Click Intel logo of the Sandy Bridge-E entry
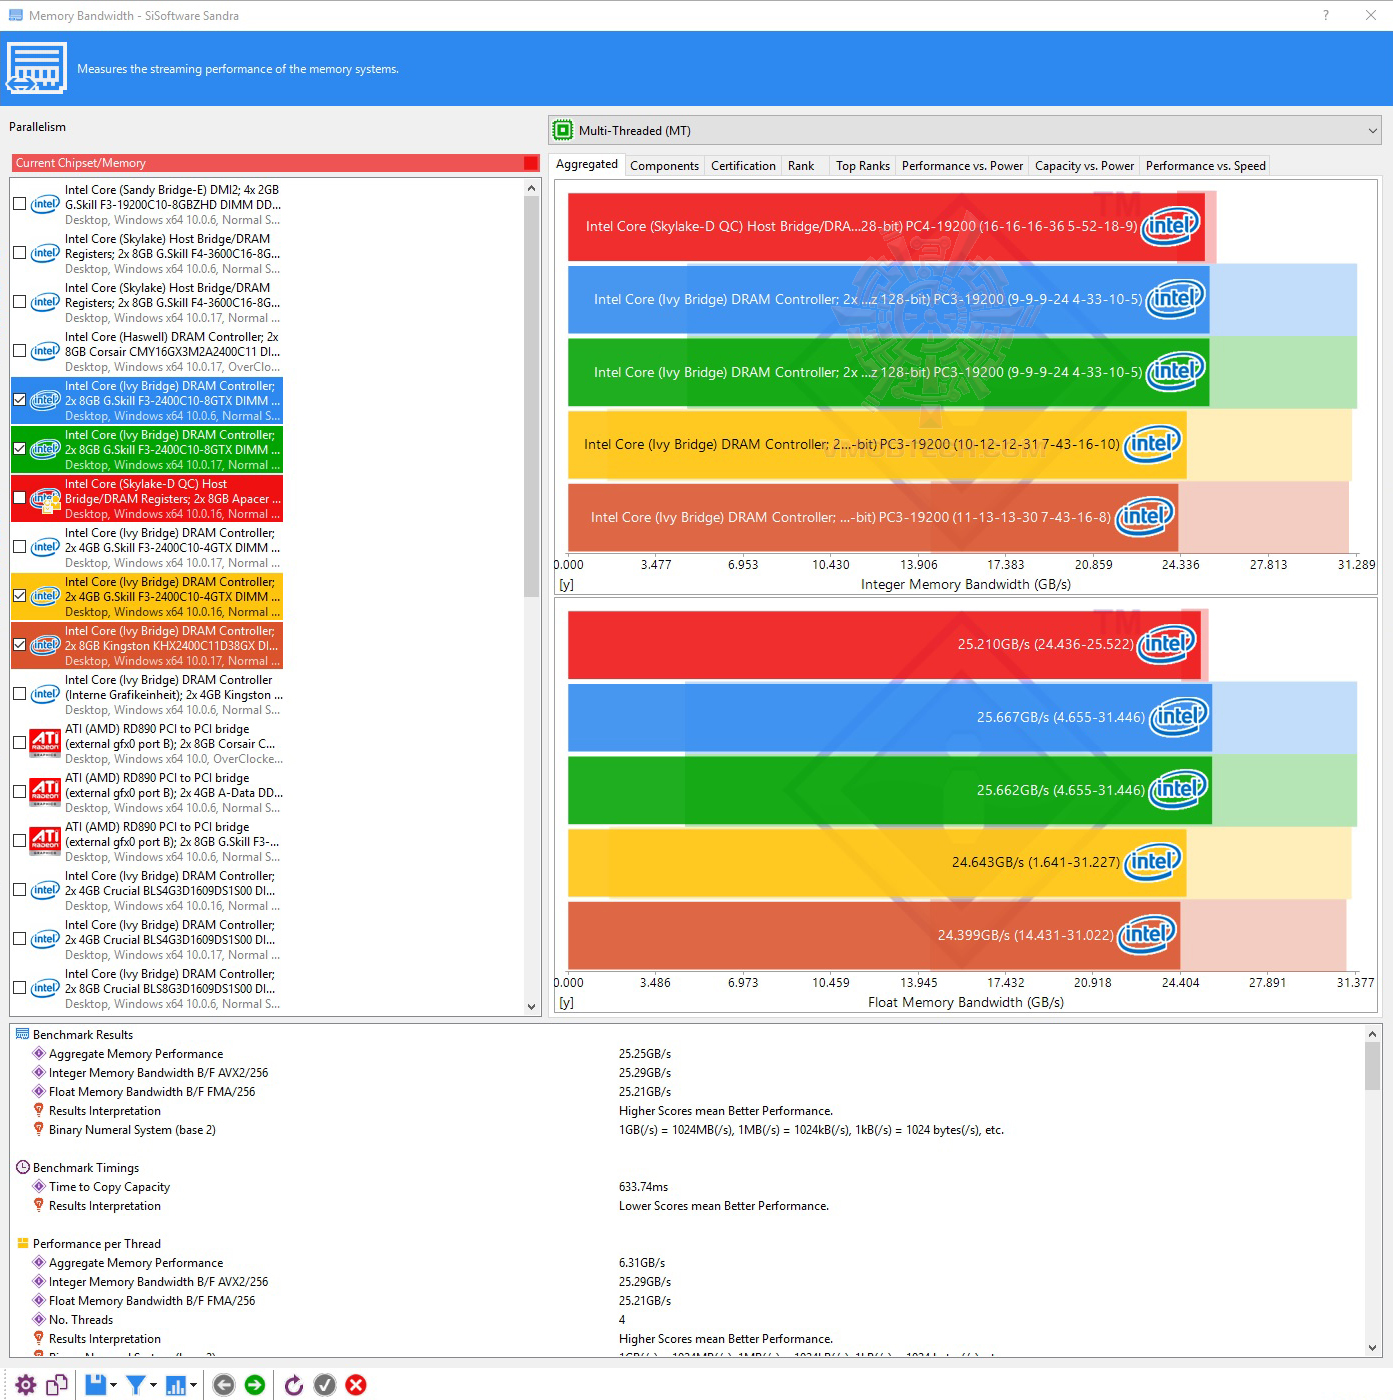 (45, 204)
